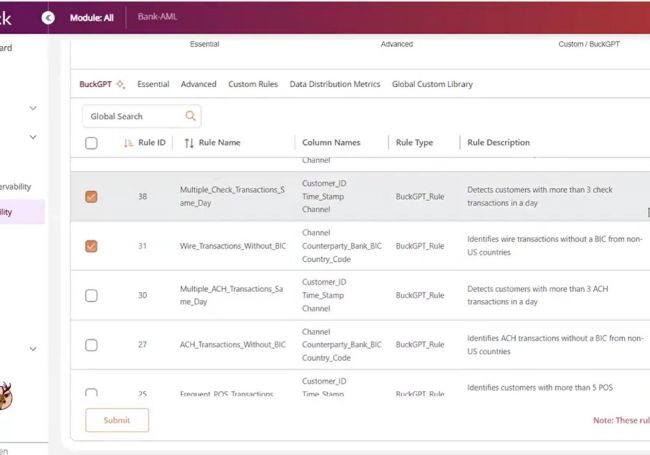The image size is (650, 455).
Task: Click rule name Wire_Transactions_Without_BIC
Action: (x=233, y=246)
